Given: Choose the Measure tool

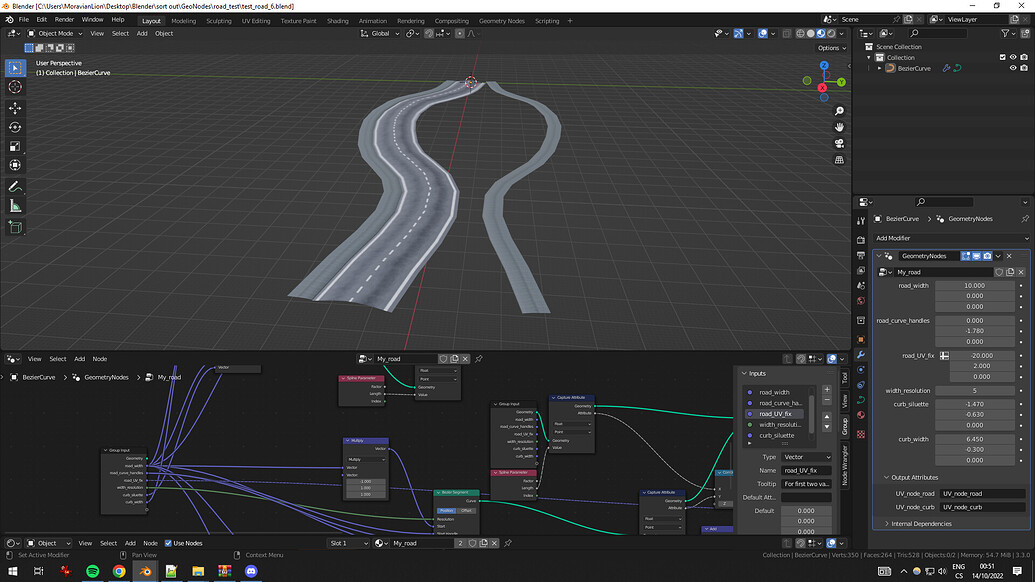Looking at the screenshot, I should [15, 206].
